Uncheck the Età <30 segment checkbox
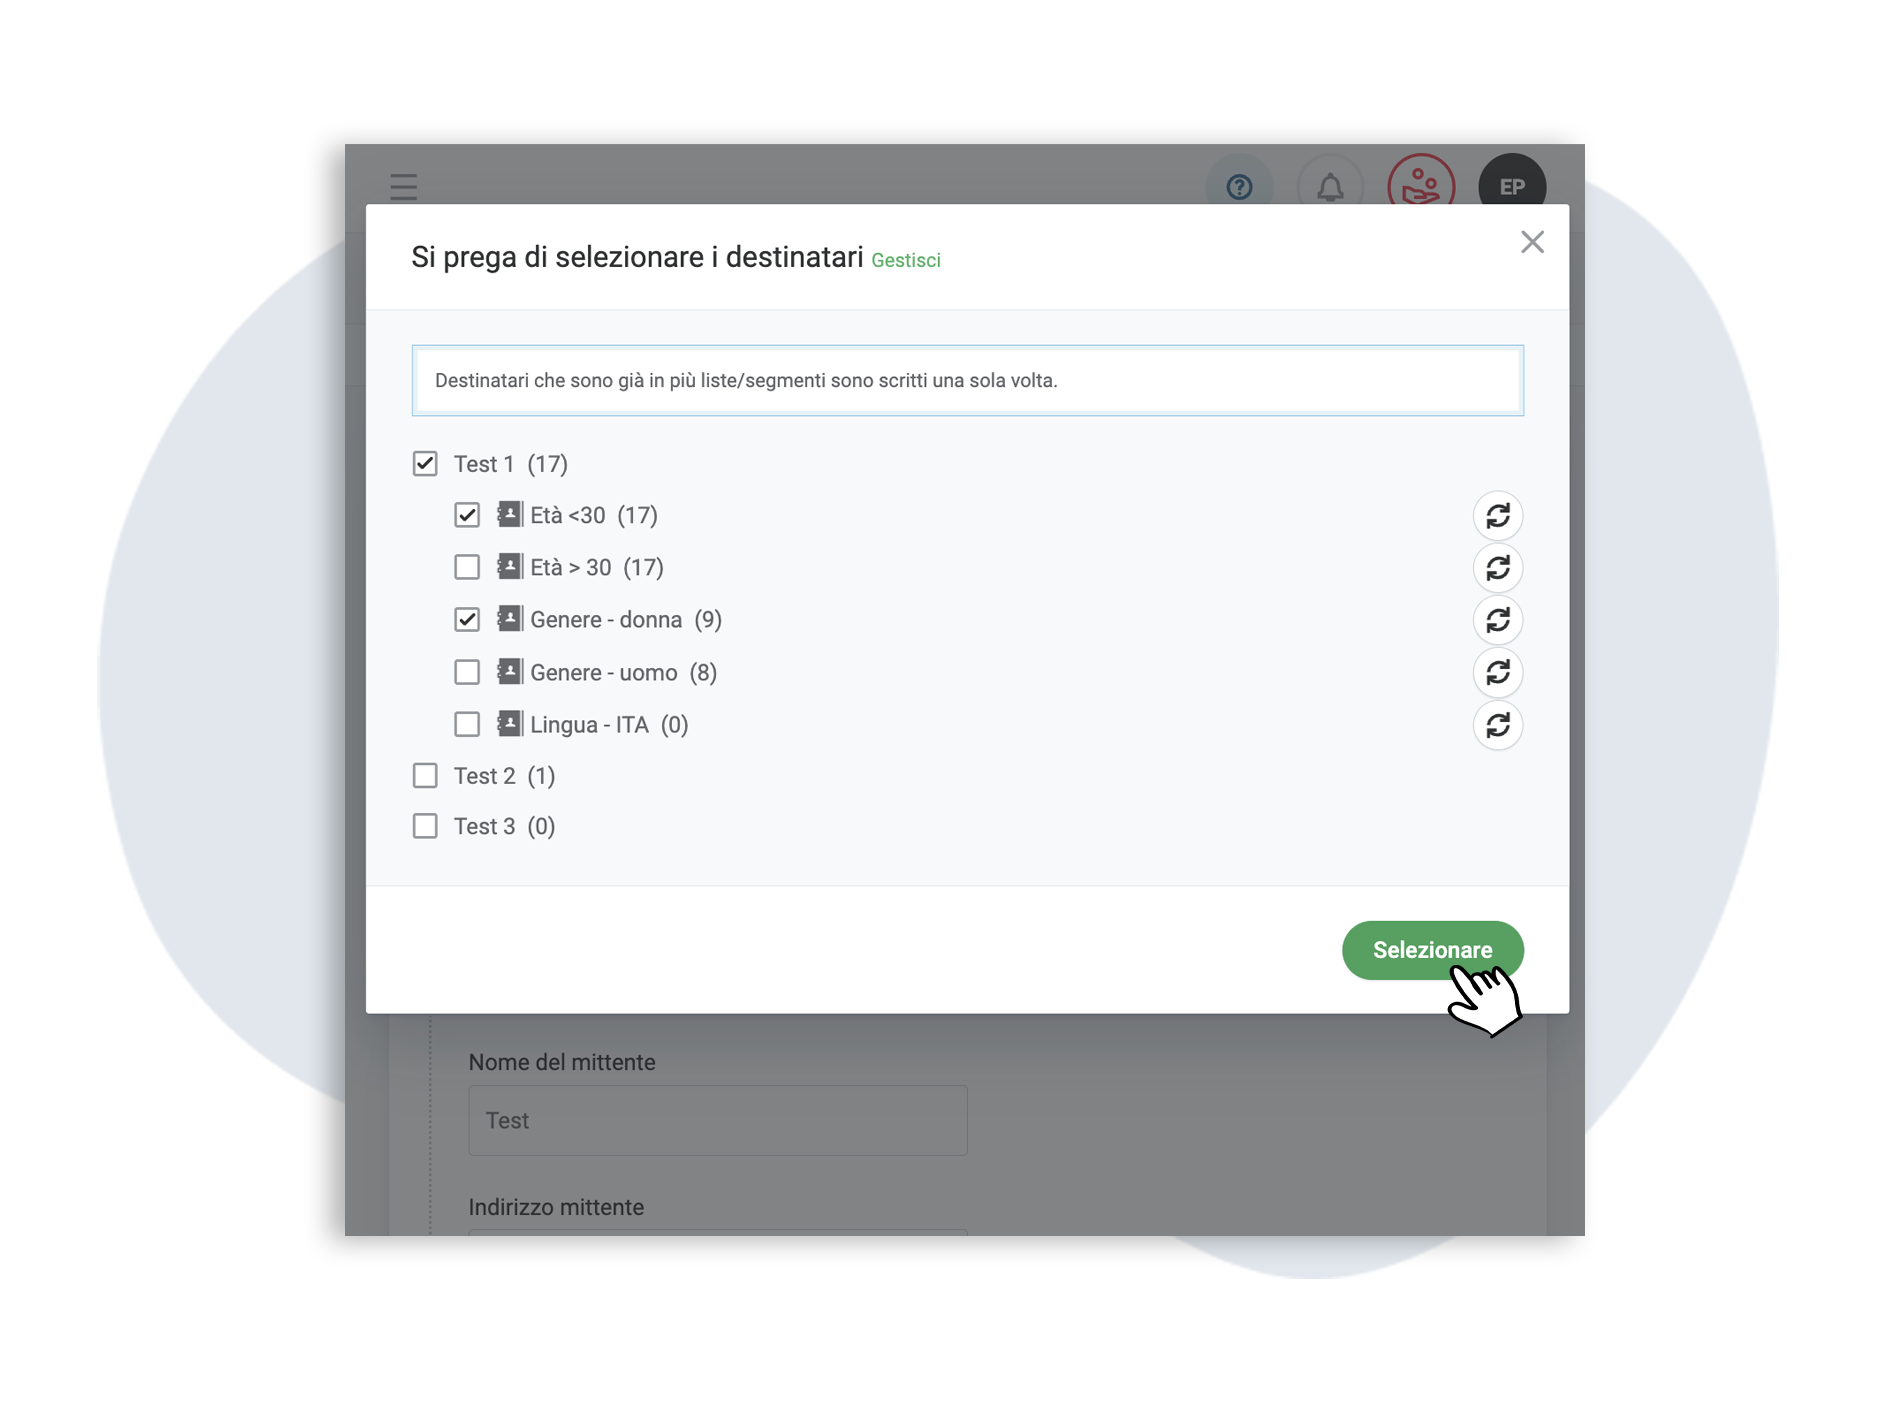1890x1417 pixels. coord(467,515)
